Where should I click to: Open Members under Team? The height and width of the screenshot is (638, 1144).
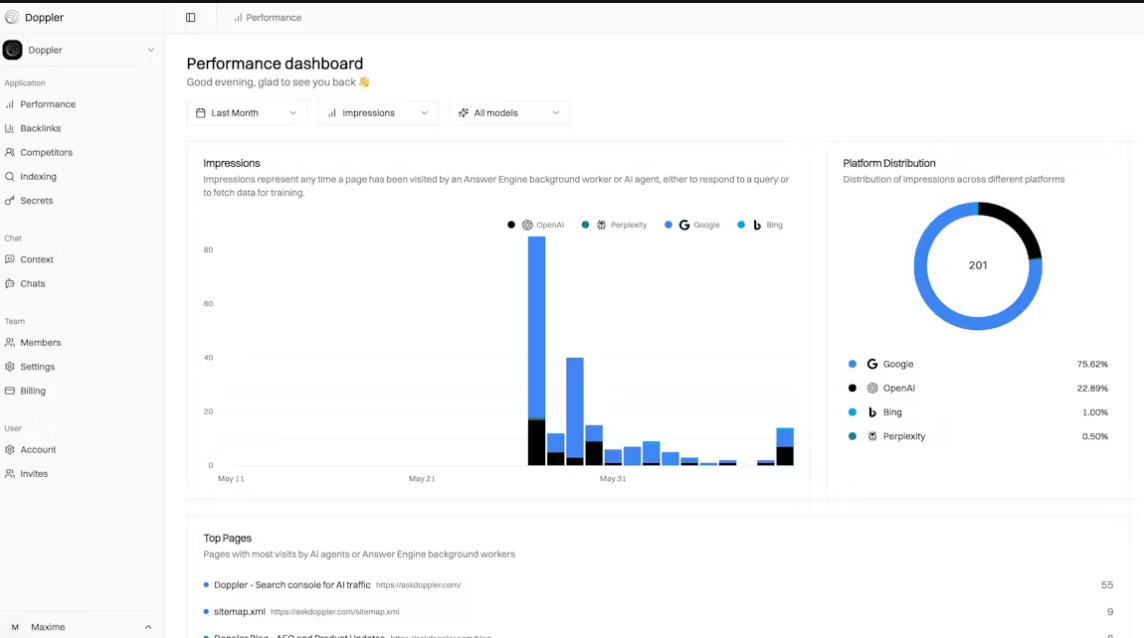pyautogui.click(x=40, y=342)
